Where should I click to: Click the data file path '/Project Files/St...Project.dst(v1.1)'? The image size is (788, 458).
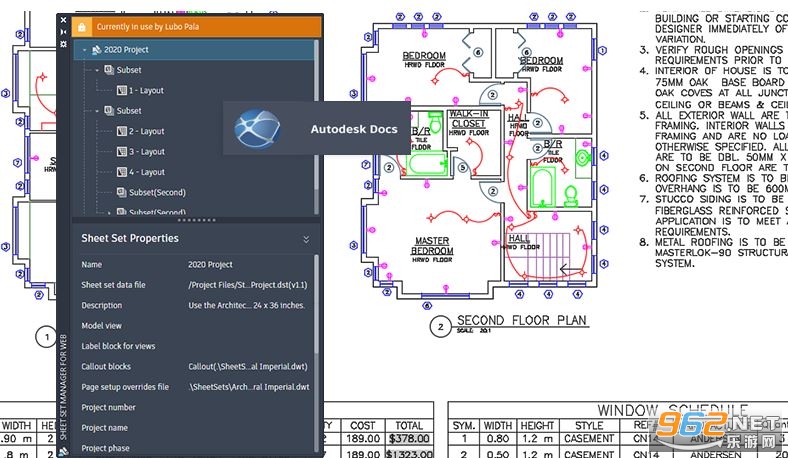click(x=247, y=285)
